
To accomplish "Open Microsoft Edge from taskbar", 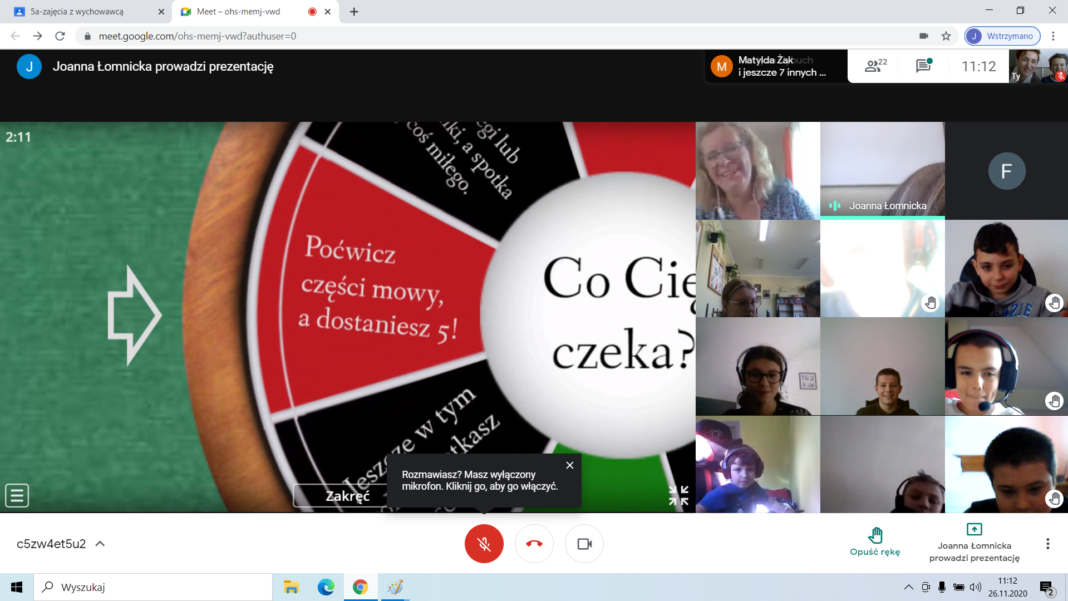I will (x=326, y=587).
